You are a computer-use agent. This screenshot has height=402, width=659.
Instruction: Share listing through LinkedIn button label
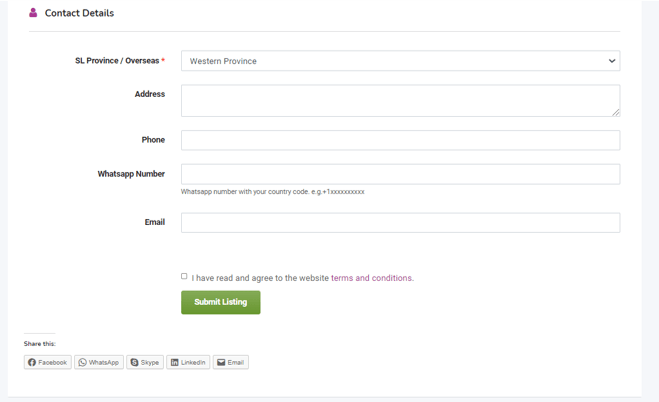(x=193, y=363)
